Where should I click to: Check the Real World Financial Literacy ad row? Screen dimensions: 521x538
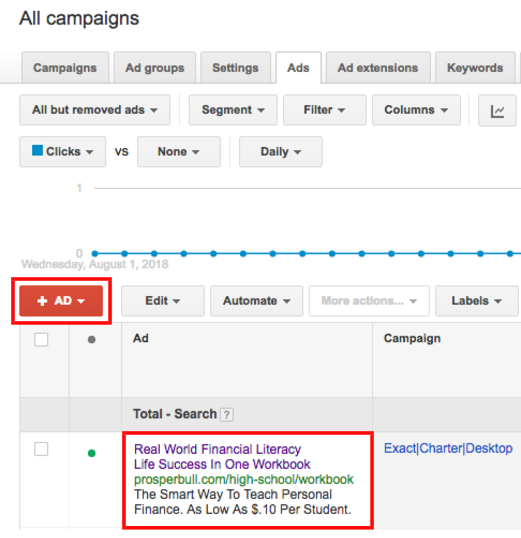41,449
